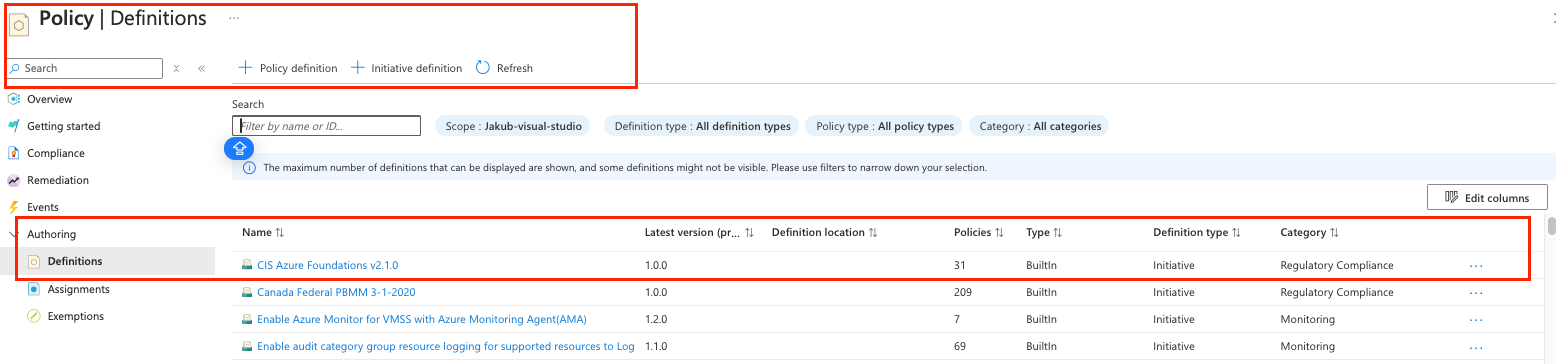Viewport: 1556px width, 364px height.
Task: Select the Compliance sidebar icon
Action: (x=14, y=153)
